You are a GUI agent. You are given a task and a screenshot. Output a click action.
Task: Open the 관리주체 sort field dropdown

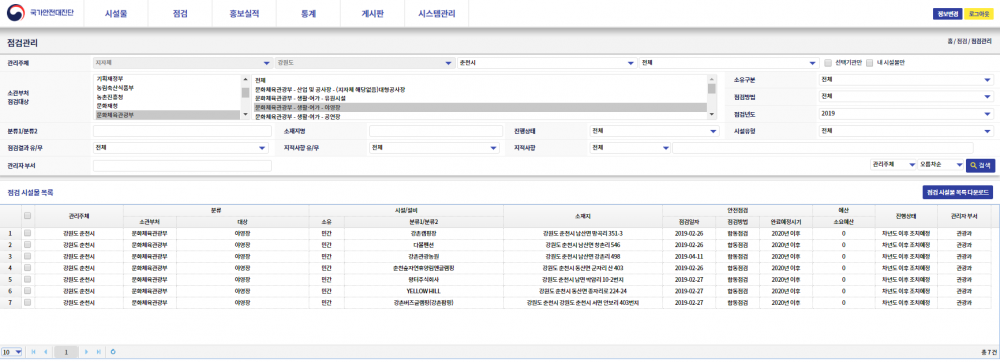point(893,164)
